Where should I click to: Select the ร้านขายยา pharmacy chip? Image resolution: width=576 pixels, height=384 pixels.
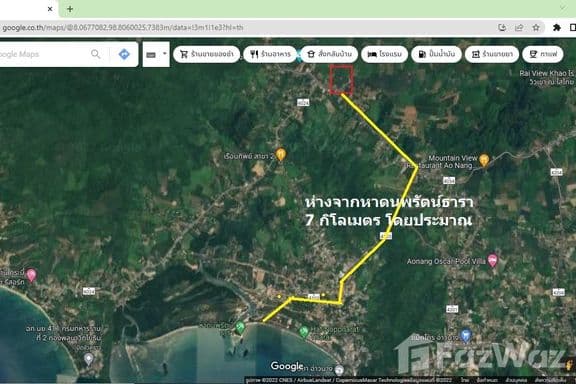[x=492, y=54]
